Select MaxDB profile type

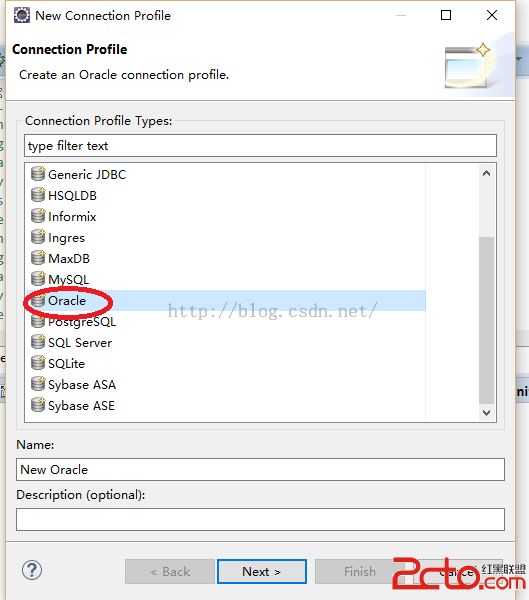coord(69,259)
